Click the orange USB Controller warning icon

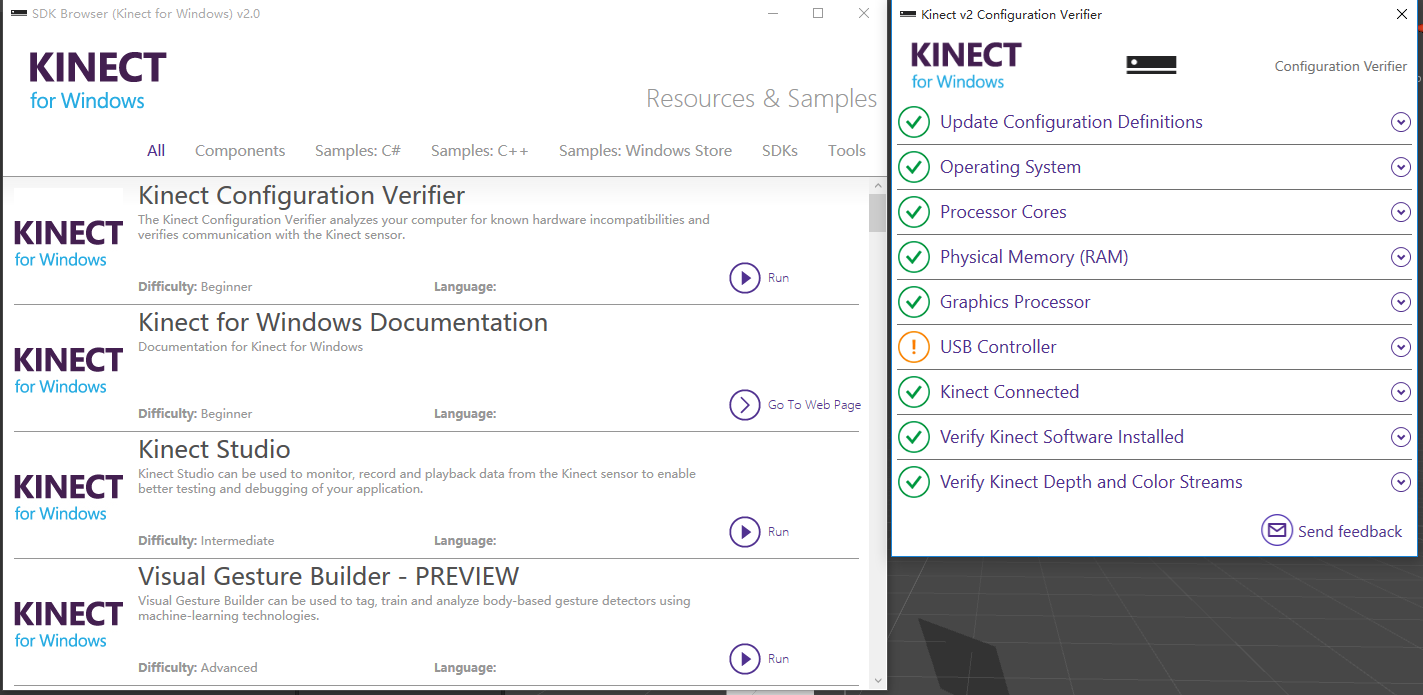(x=913, y=347)
